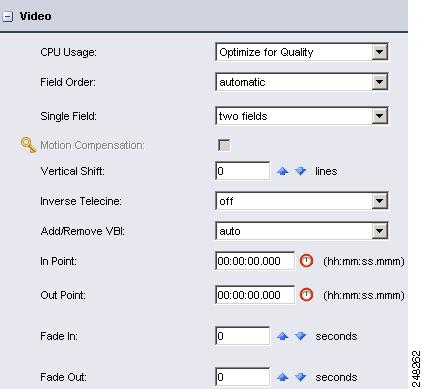The height and width of the screenshot is (389, 421).
Task: Click the Add/Remove VBI label
Action: [83, 231]
